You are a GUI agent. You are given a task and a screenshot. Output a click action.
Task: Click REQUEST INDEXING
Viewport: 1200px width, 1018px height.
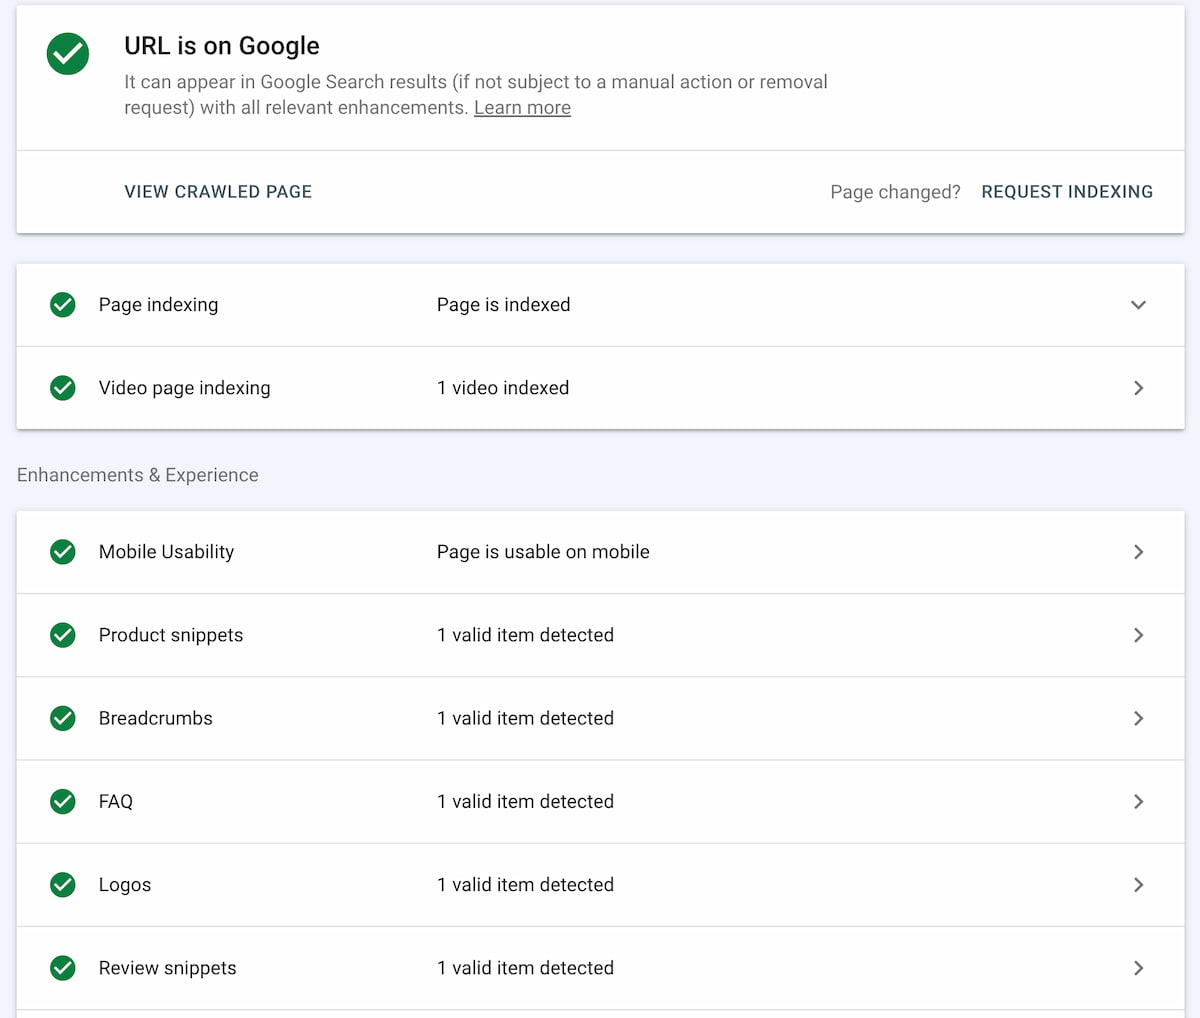pos(1067,191)
